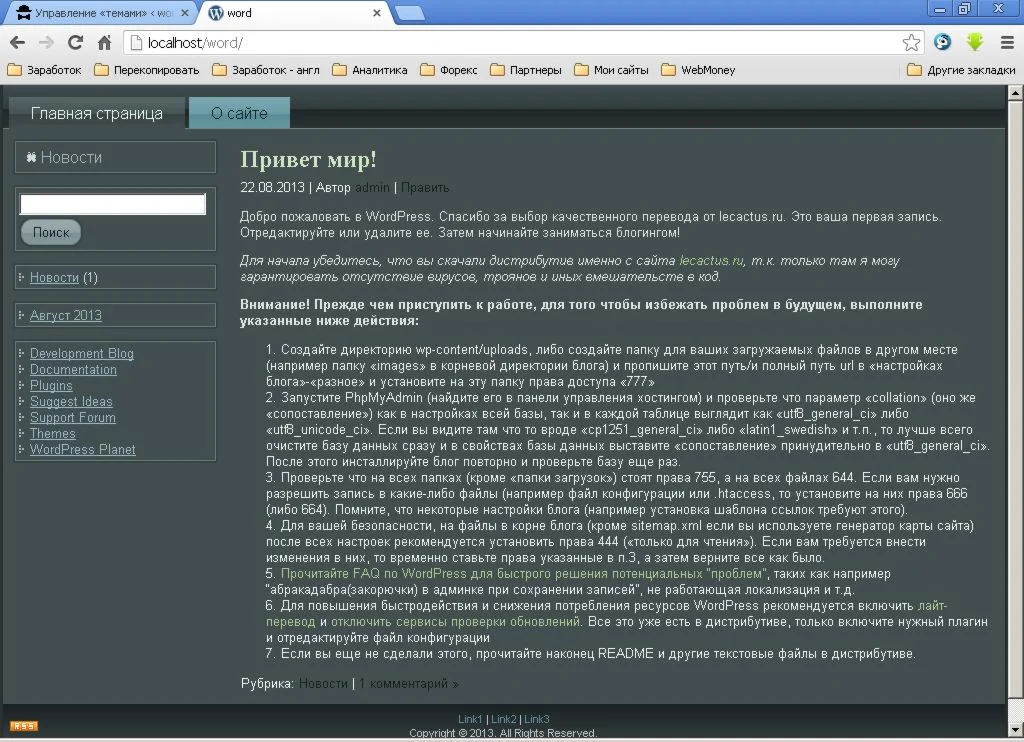Click the WordPress favicon on the word tab
1024x742 pixels.
(x=214, y=14)
